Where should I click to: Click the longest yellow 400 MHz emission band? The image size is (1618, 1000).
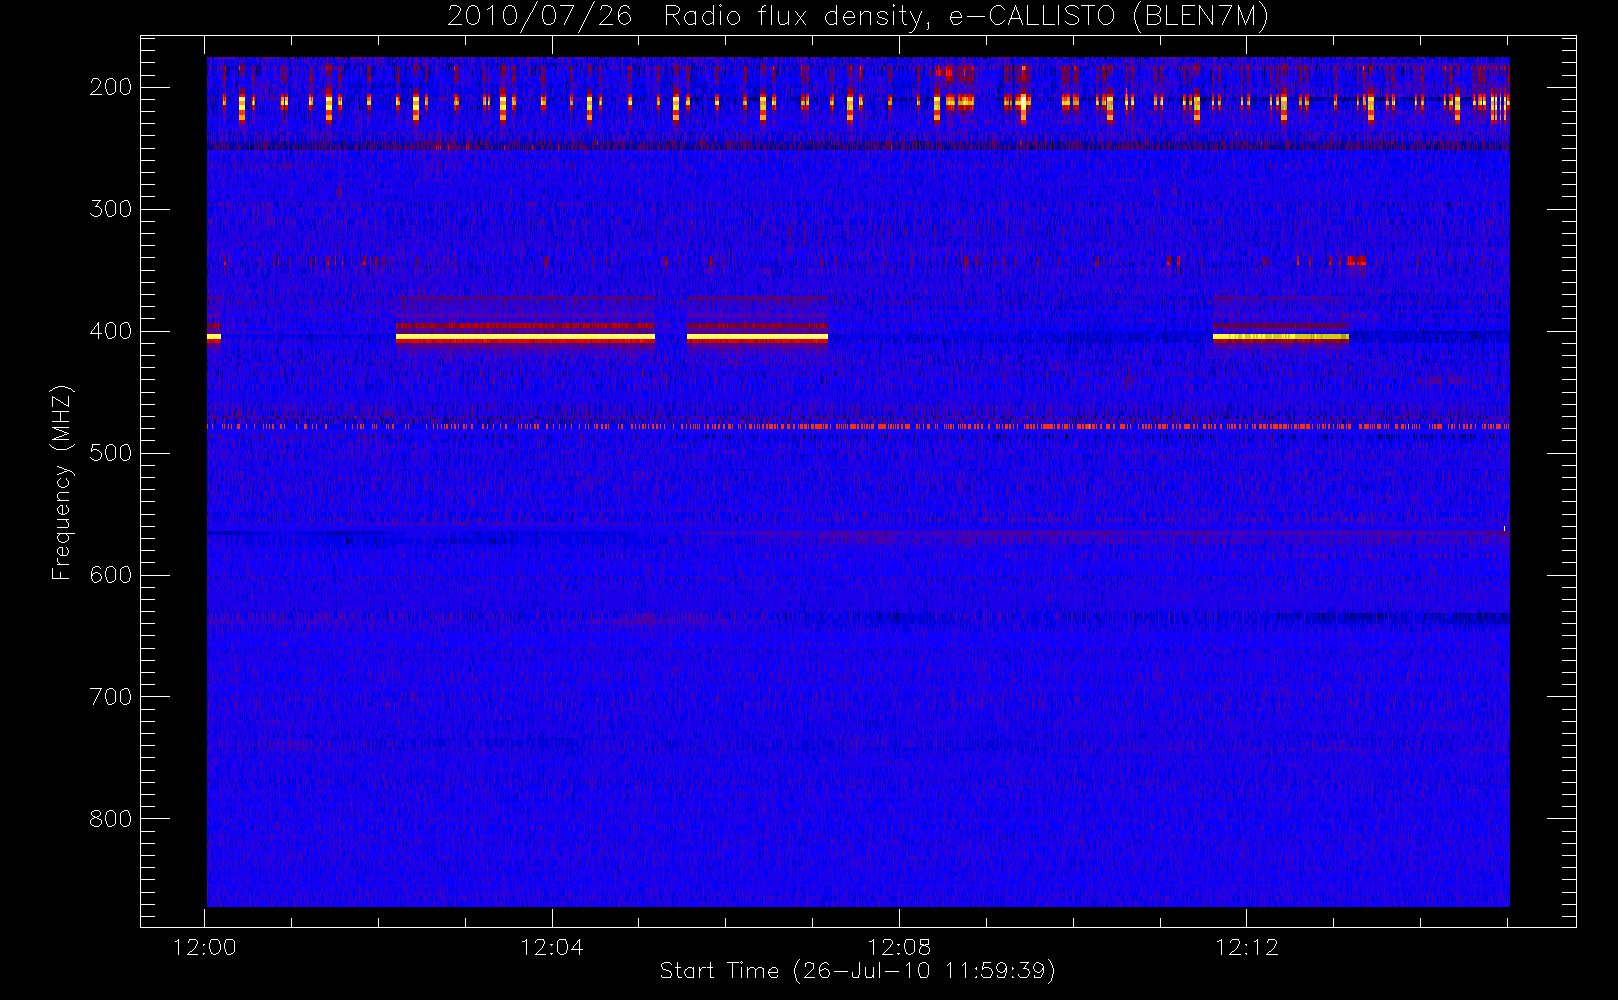(x=525, y=338)
